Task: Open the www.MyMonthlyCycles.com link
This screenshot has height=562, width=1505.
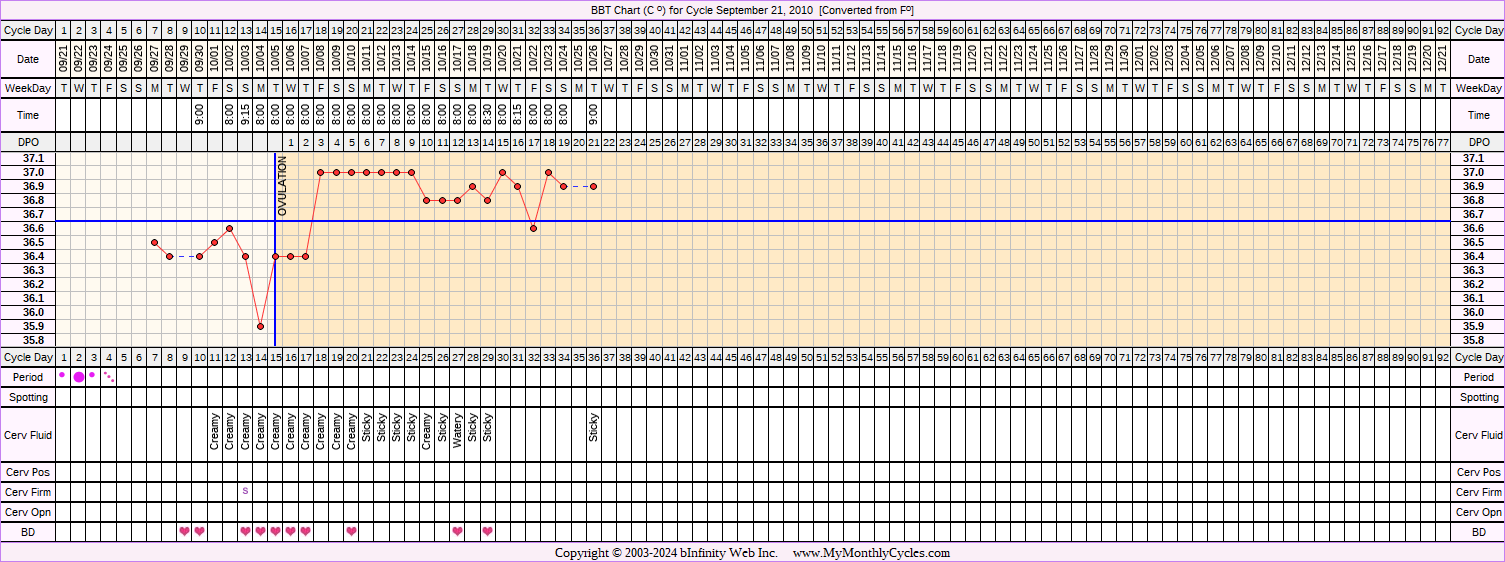Action: [871, 553]
